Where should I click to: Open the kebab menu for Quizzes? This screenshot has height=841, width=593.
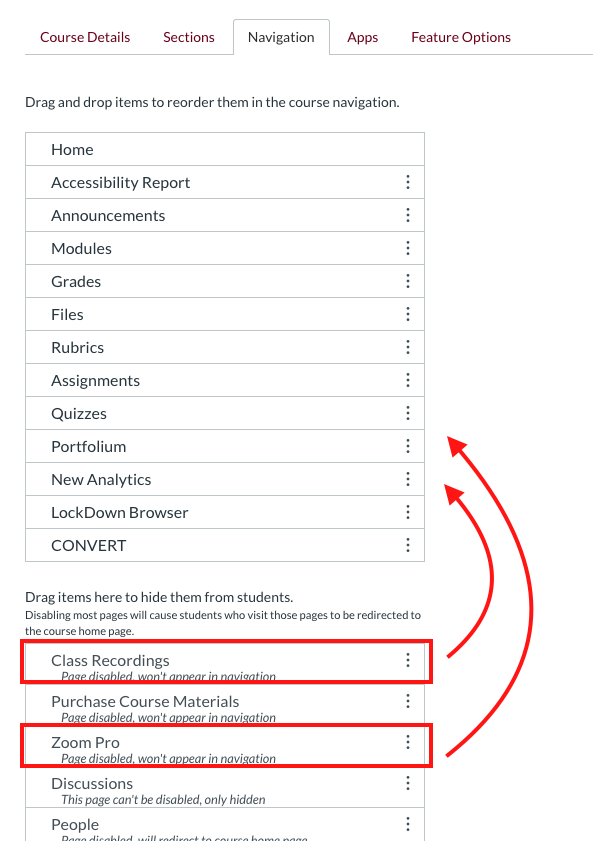point(408,412)
